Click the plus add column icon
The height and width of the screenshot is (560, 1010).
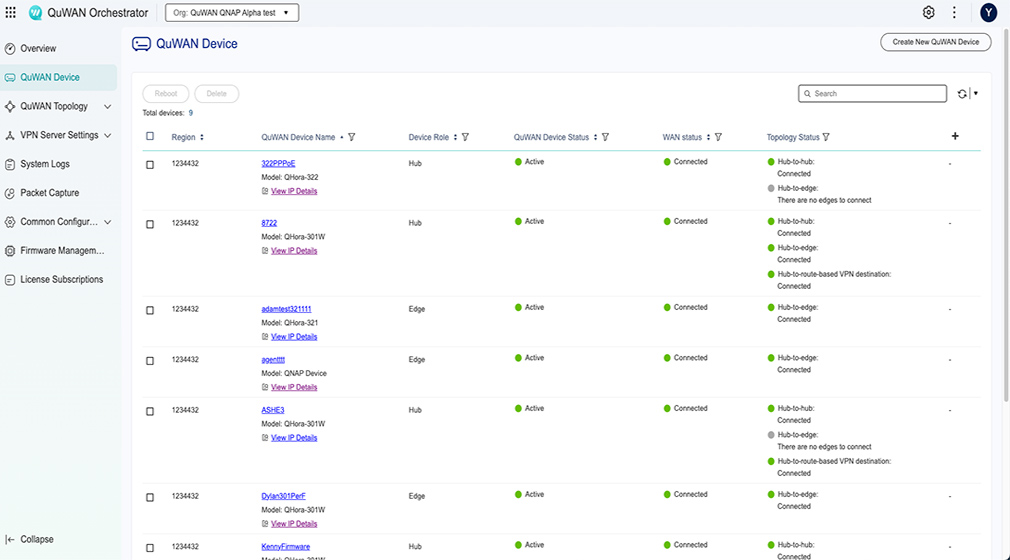955,136
